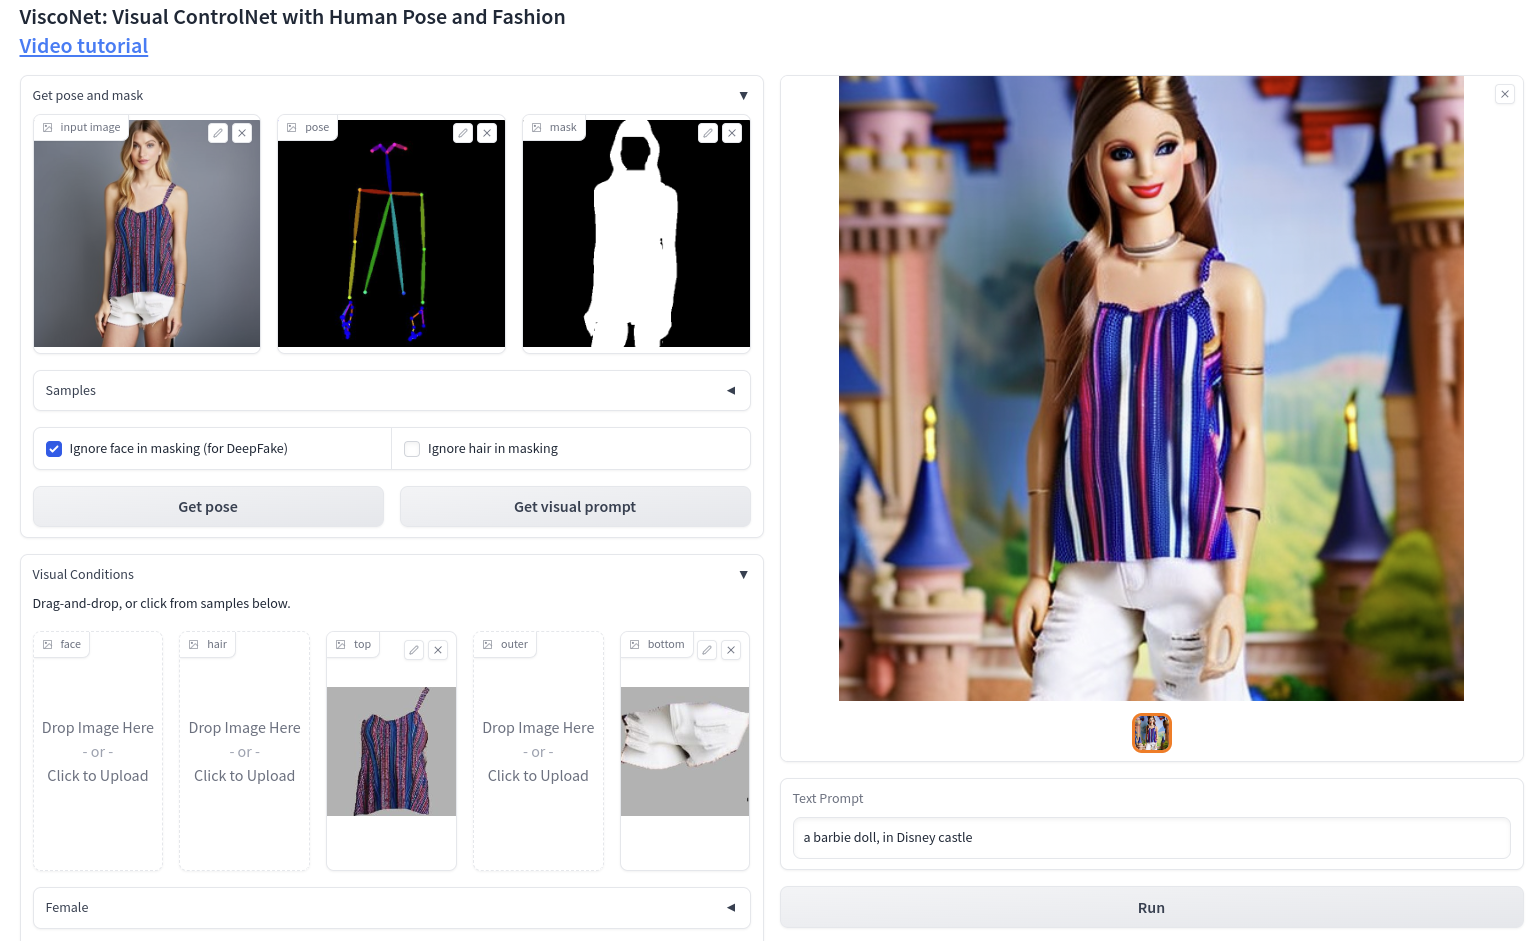1533x941 pixels.
Task: Remove the bottom garment image
Action: pos(731,650)
